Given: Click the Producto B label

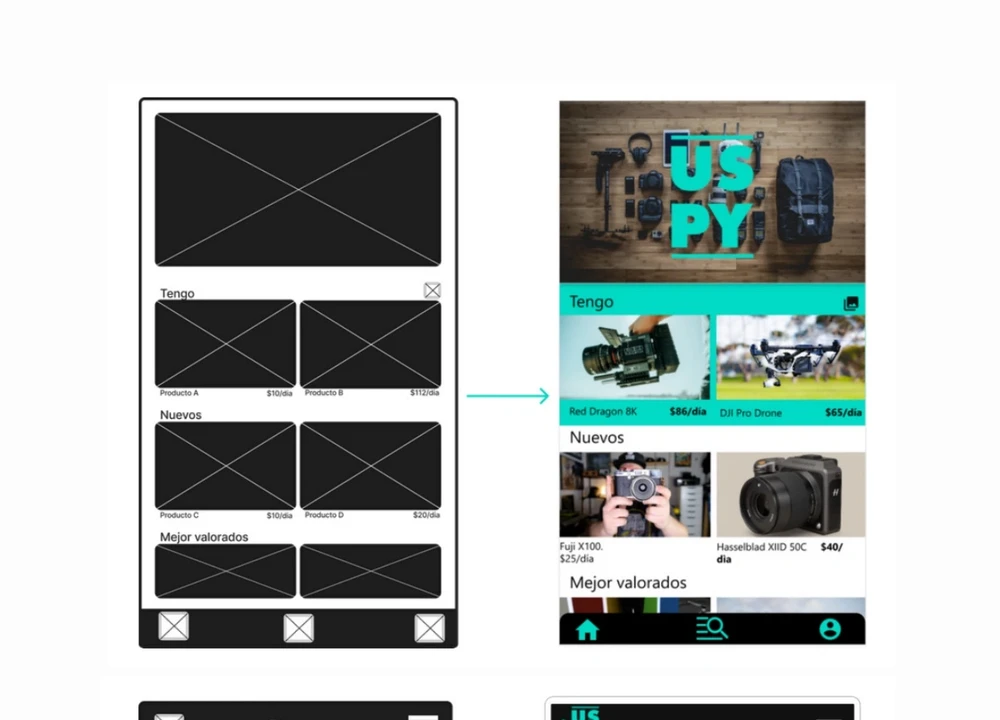Looking at the screenshot, I should coord(324,393).
